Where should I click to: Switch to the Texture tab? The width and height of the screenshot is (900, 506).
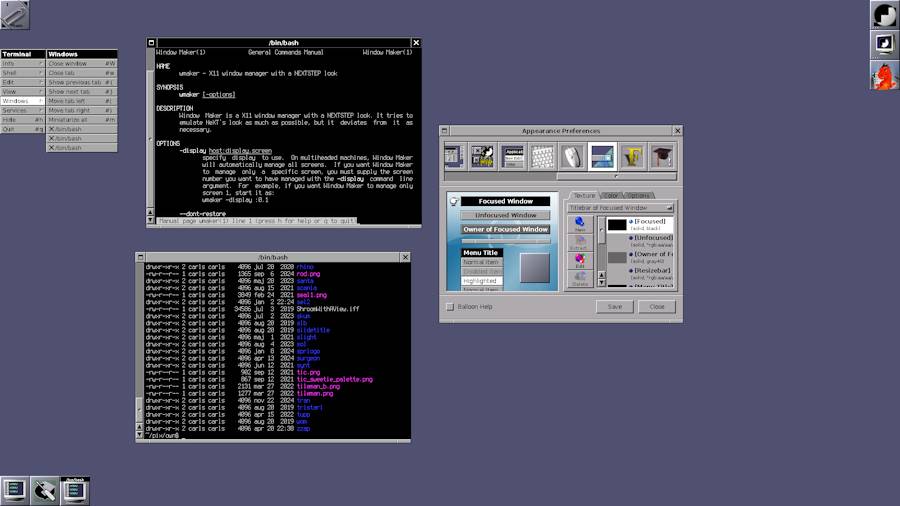[584, 196]
